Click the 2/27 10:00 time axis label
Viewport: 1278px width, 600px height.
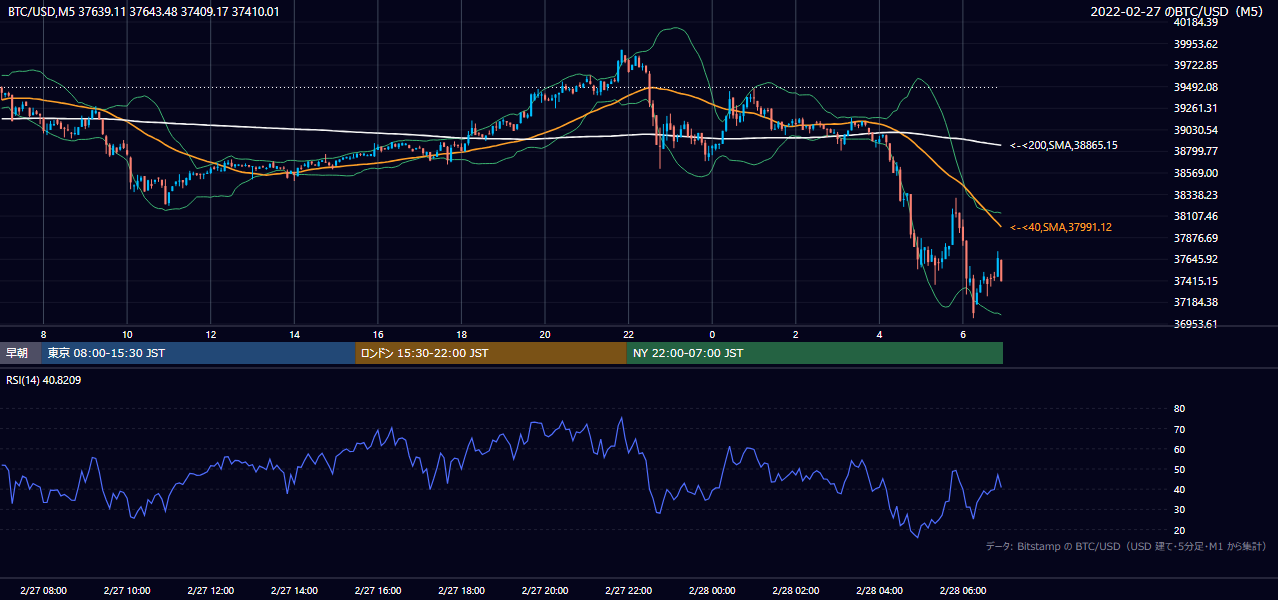coord(126,590)
